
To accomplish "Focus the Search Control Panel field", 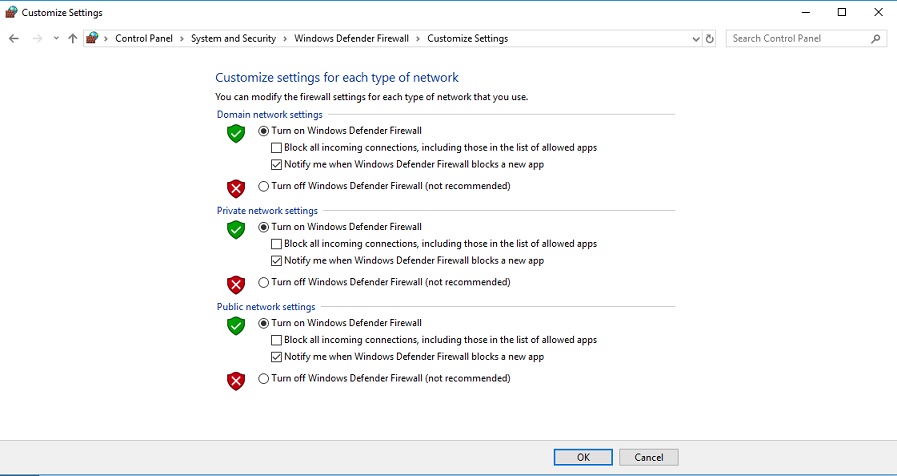I will (x=799, y=38).
